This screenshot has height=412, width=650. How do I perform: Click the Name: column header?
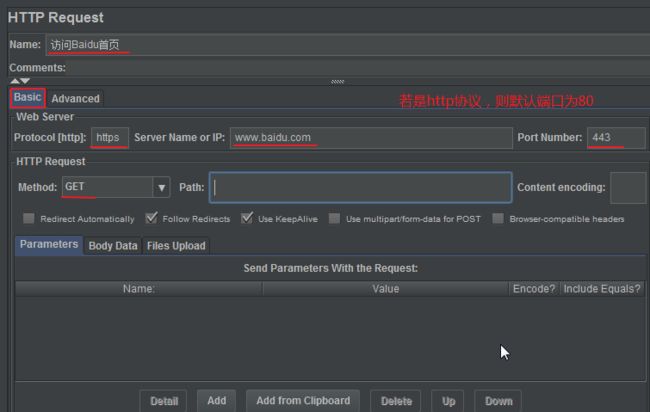tap(139, 289)
